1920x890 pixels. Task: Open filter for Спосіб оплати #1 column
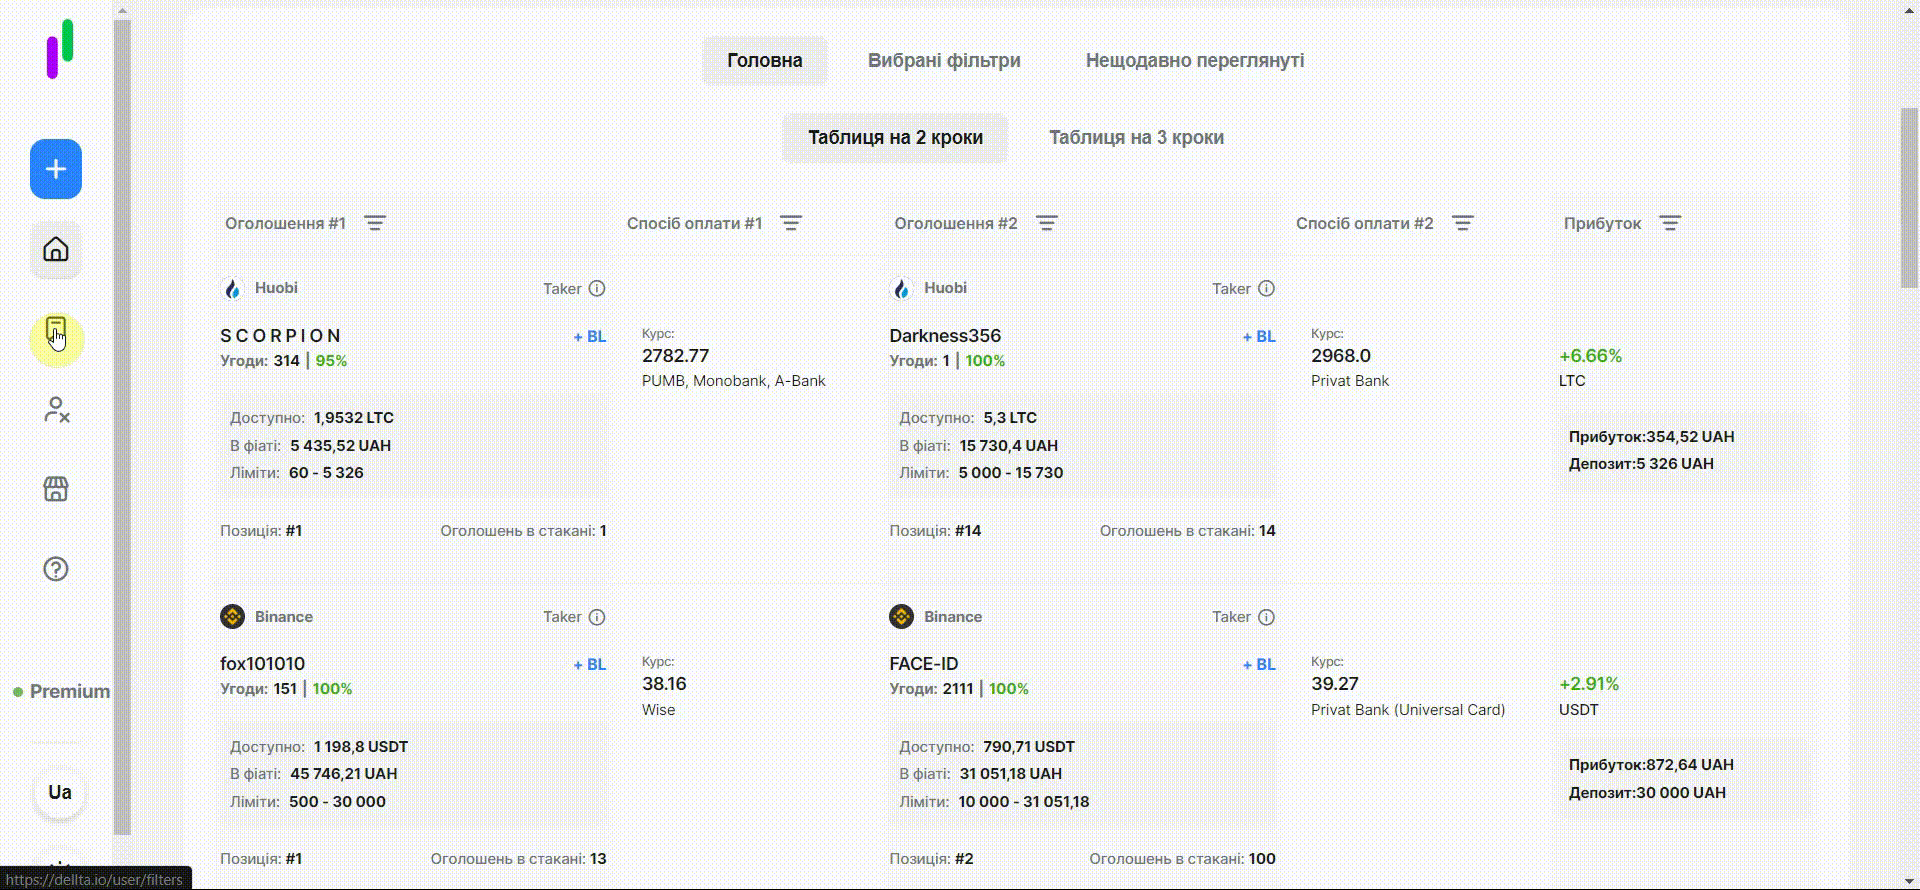pos(791,223)
